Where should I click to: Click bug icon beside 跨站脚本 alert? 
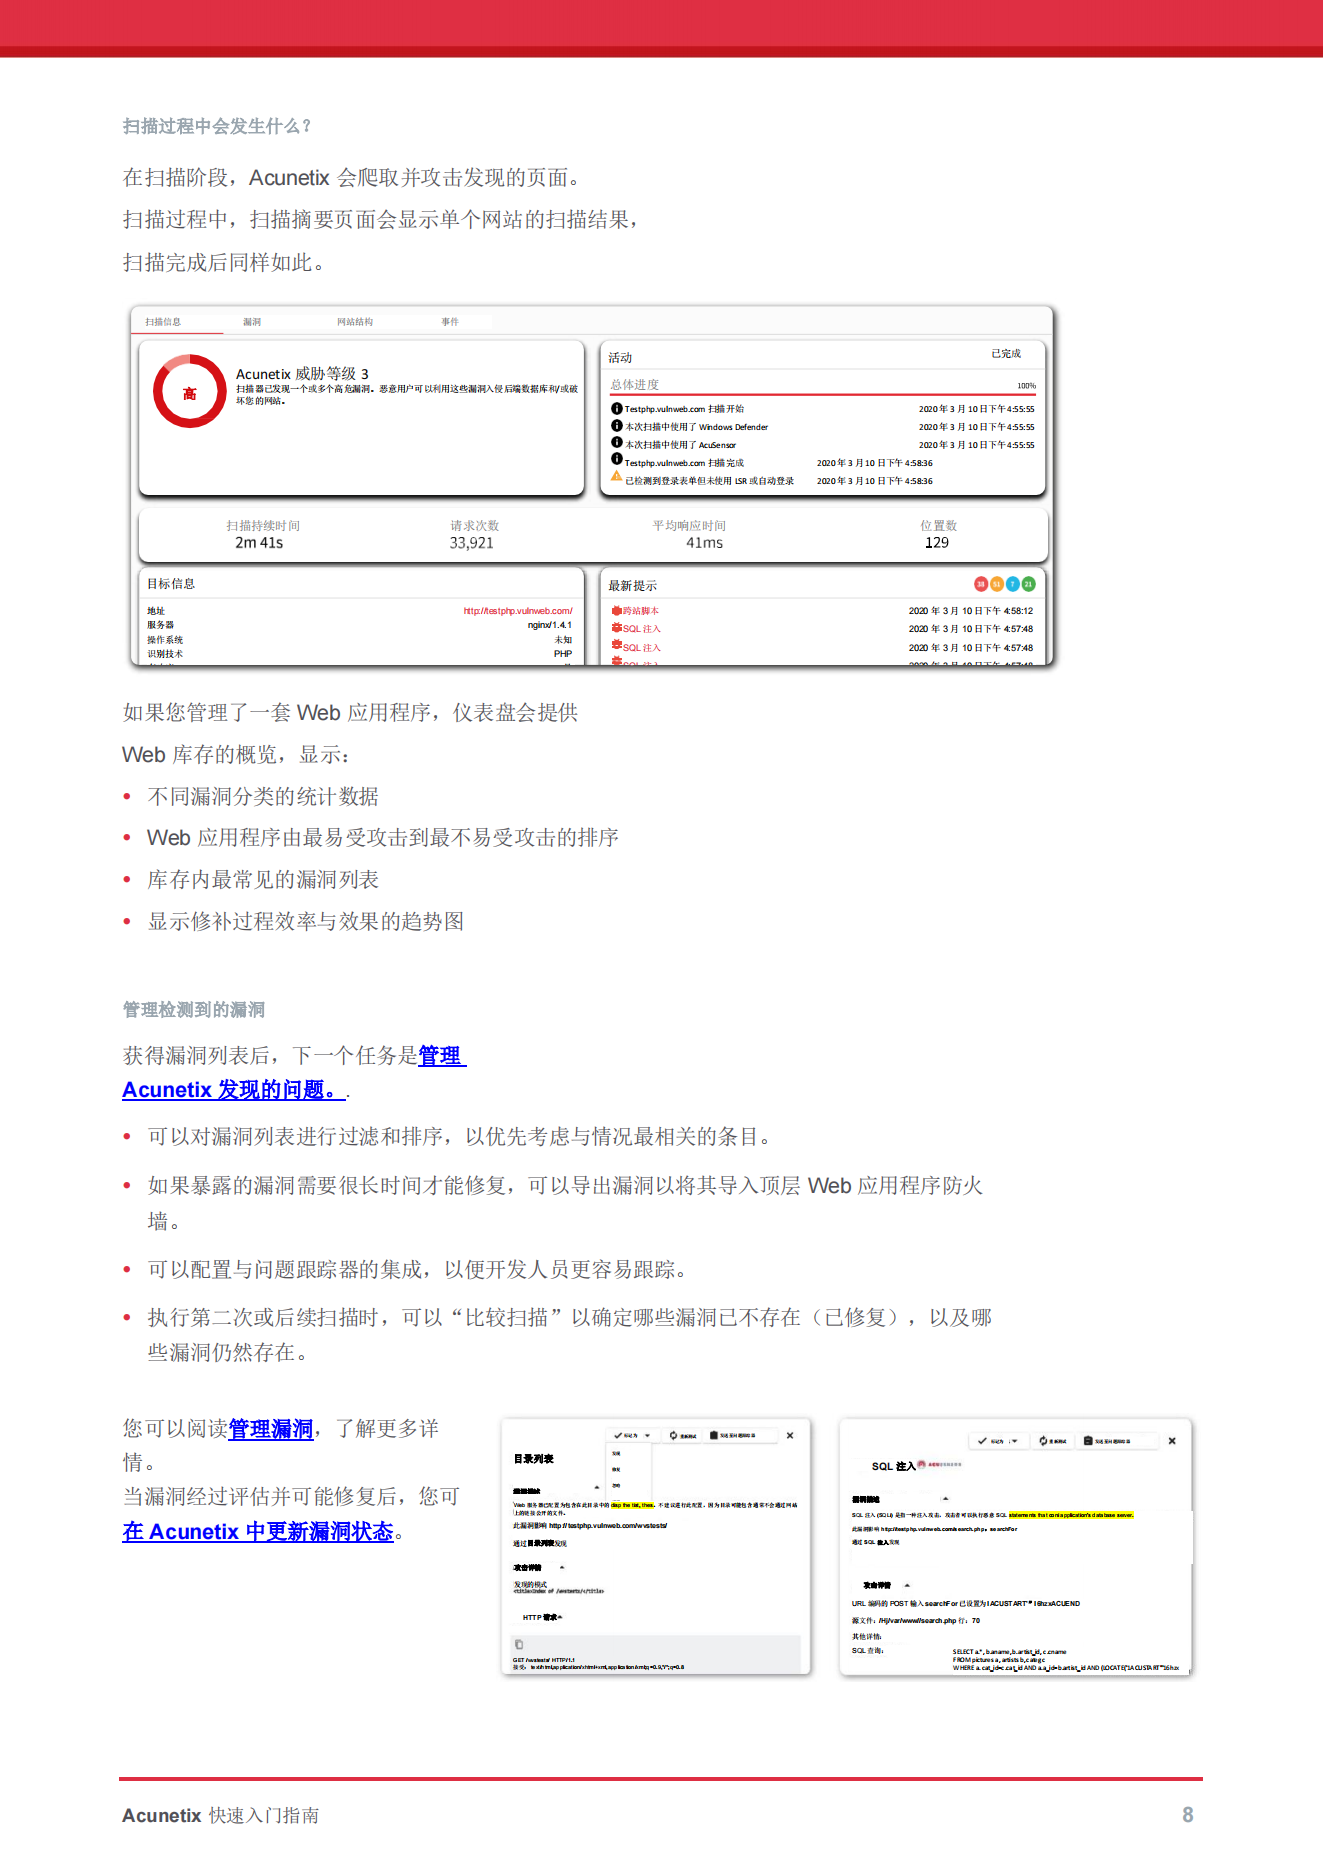pyautogui.click(x=617, y=610)
